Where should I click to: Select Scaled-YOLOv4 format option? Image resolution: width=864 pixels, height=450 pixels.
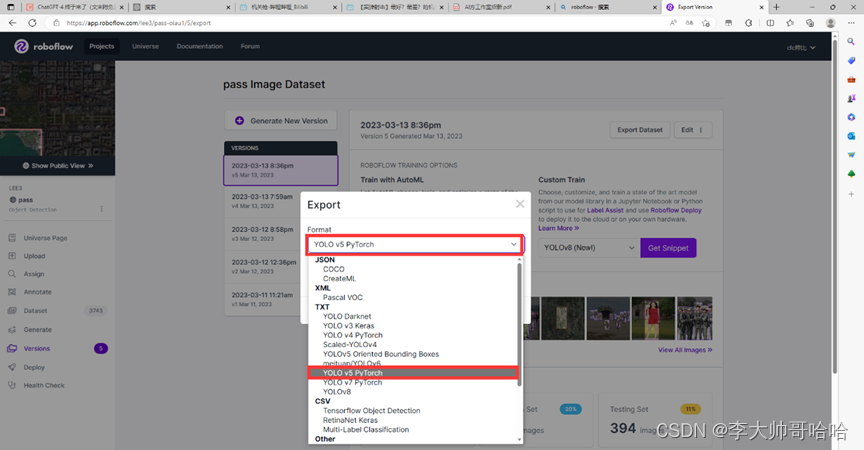pos(349,344)
